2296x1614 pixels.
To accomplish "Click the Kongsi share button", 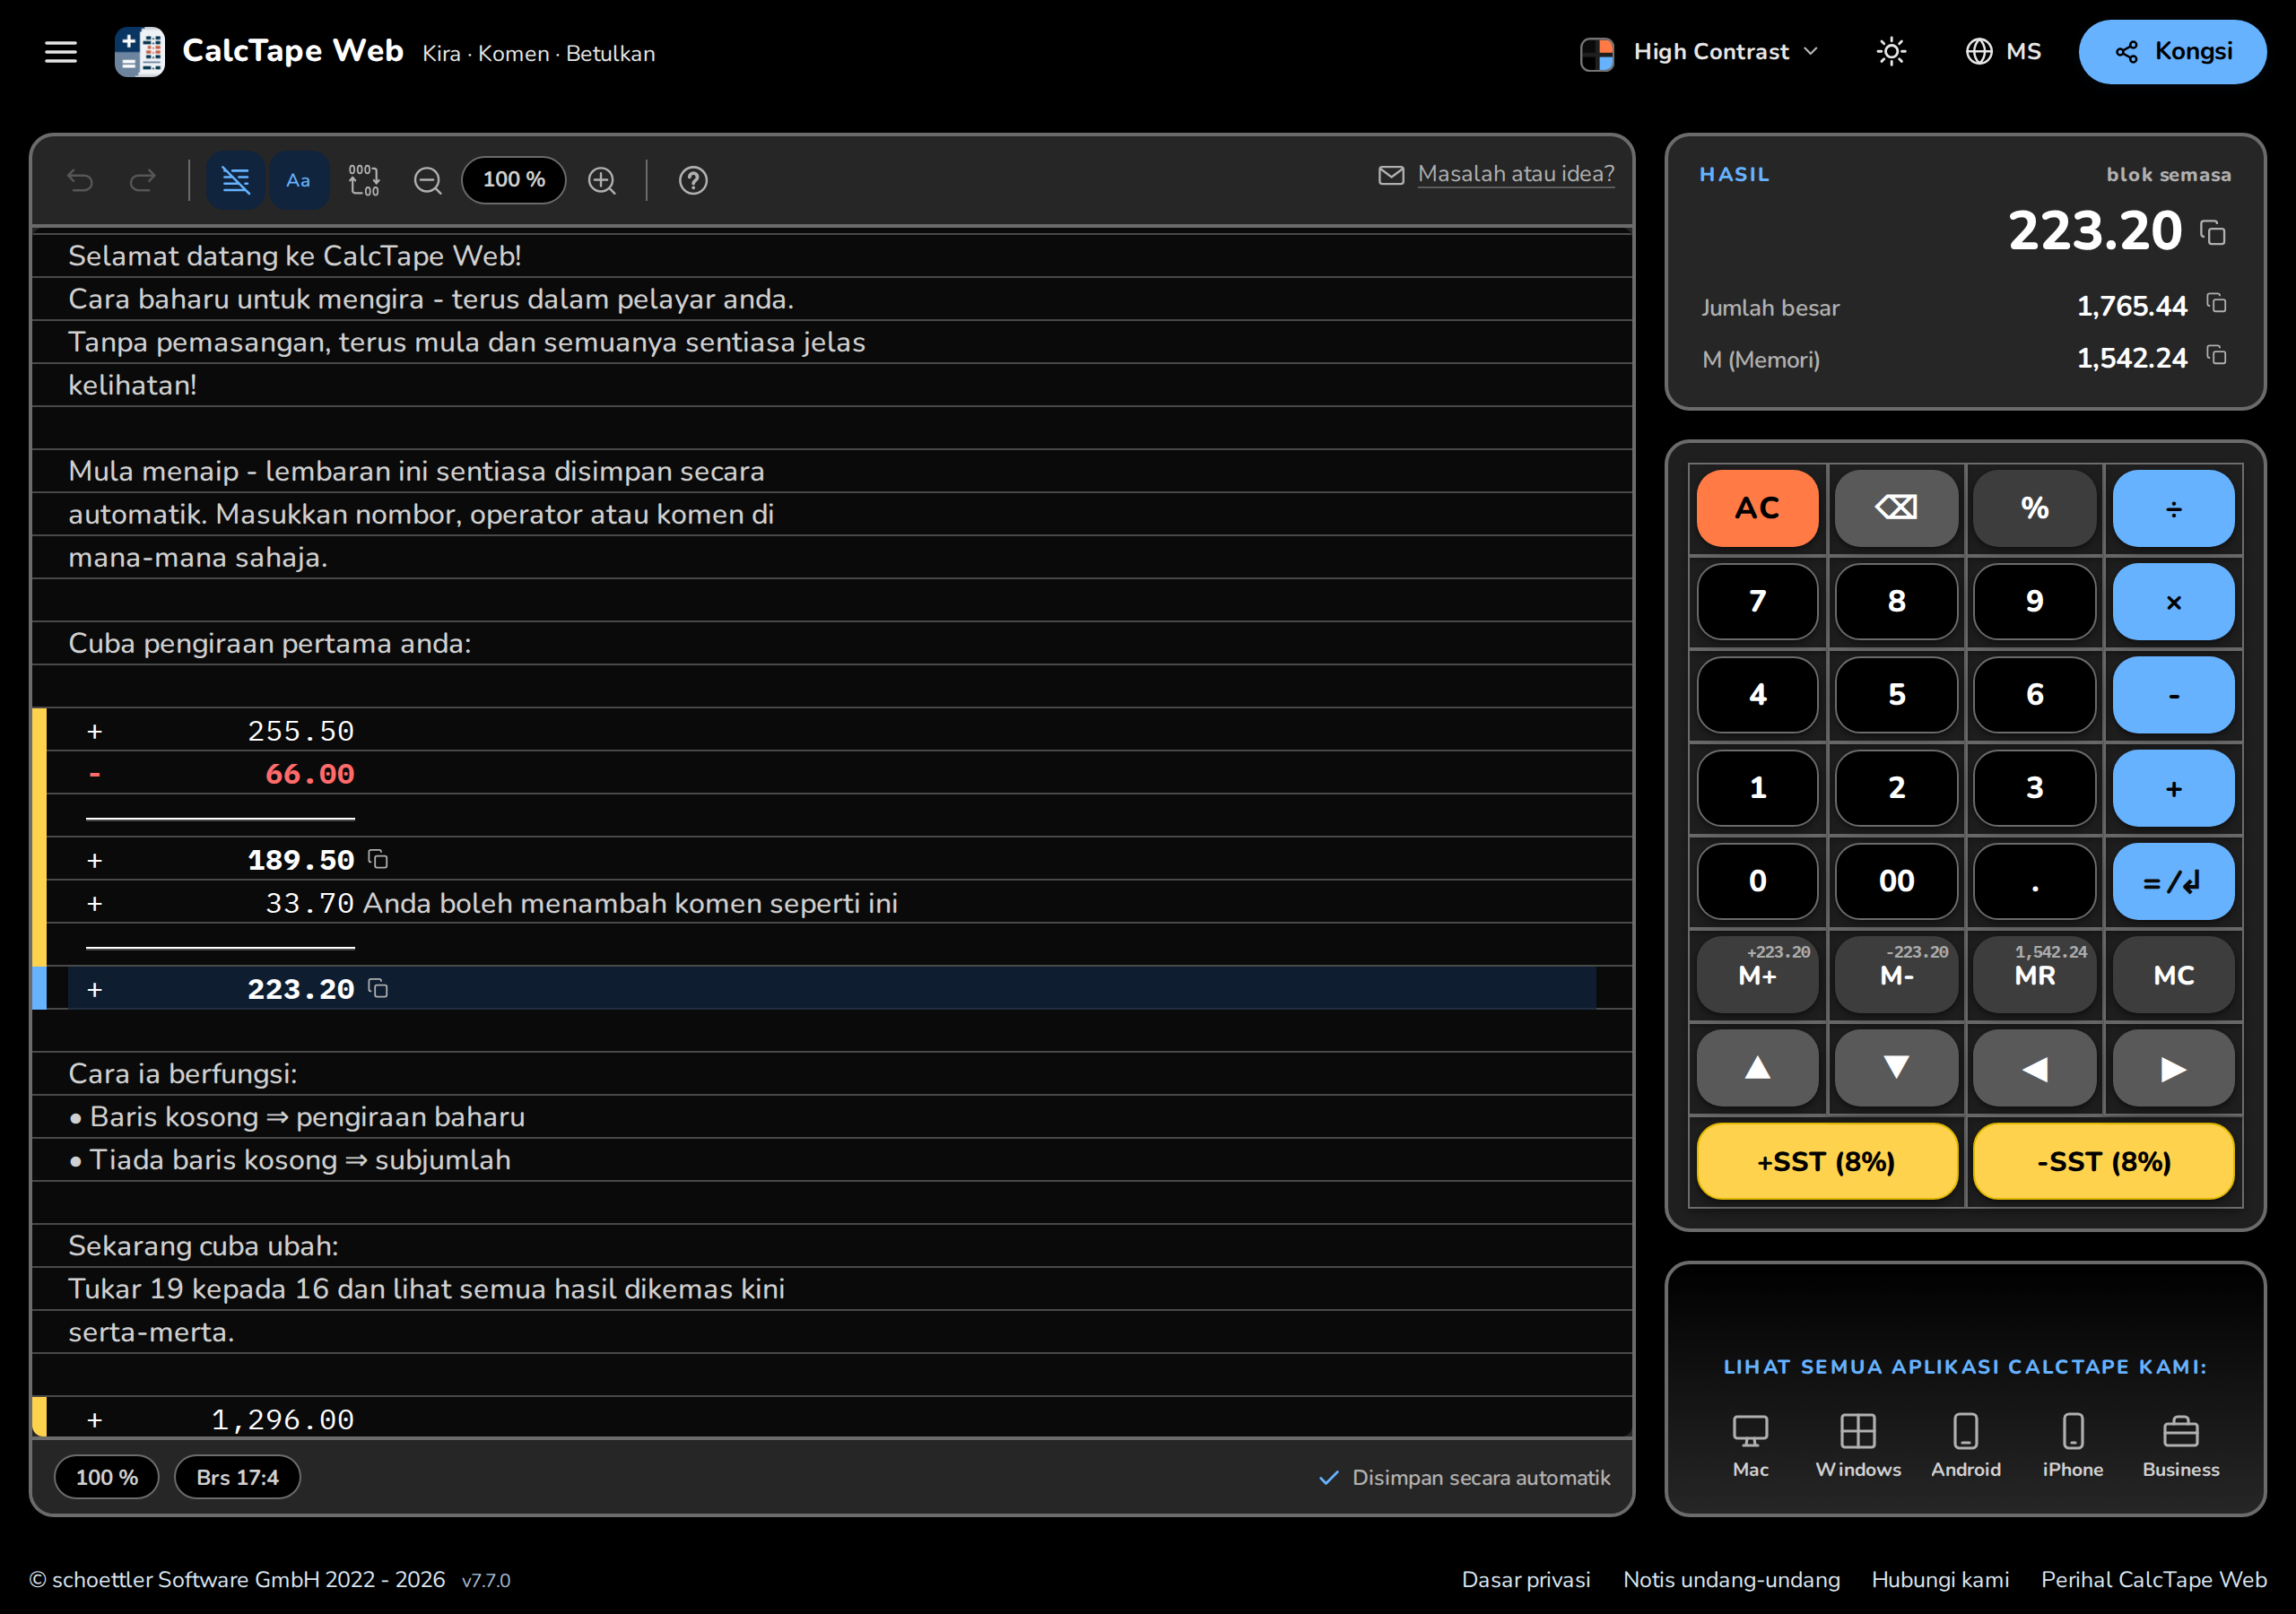I will point(2172,51).
